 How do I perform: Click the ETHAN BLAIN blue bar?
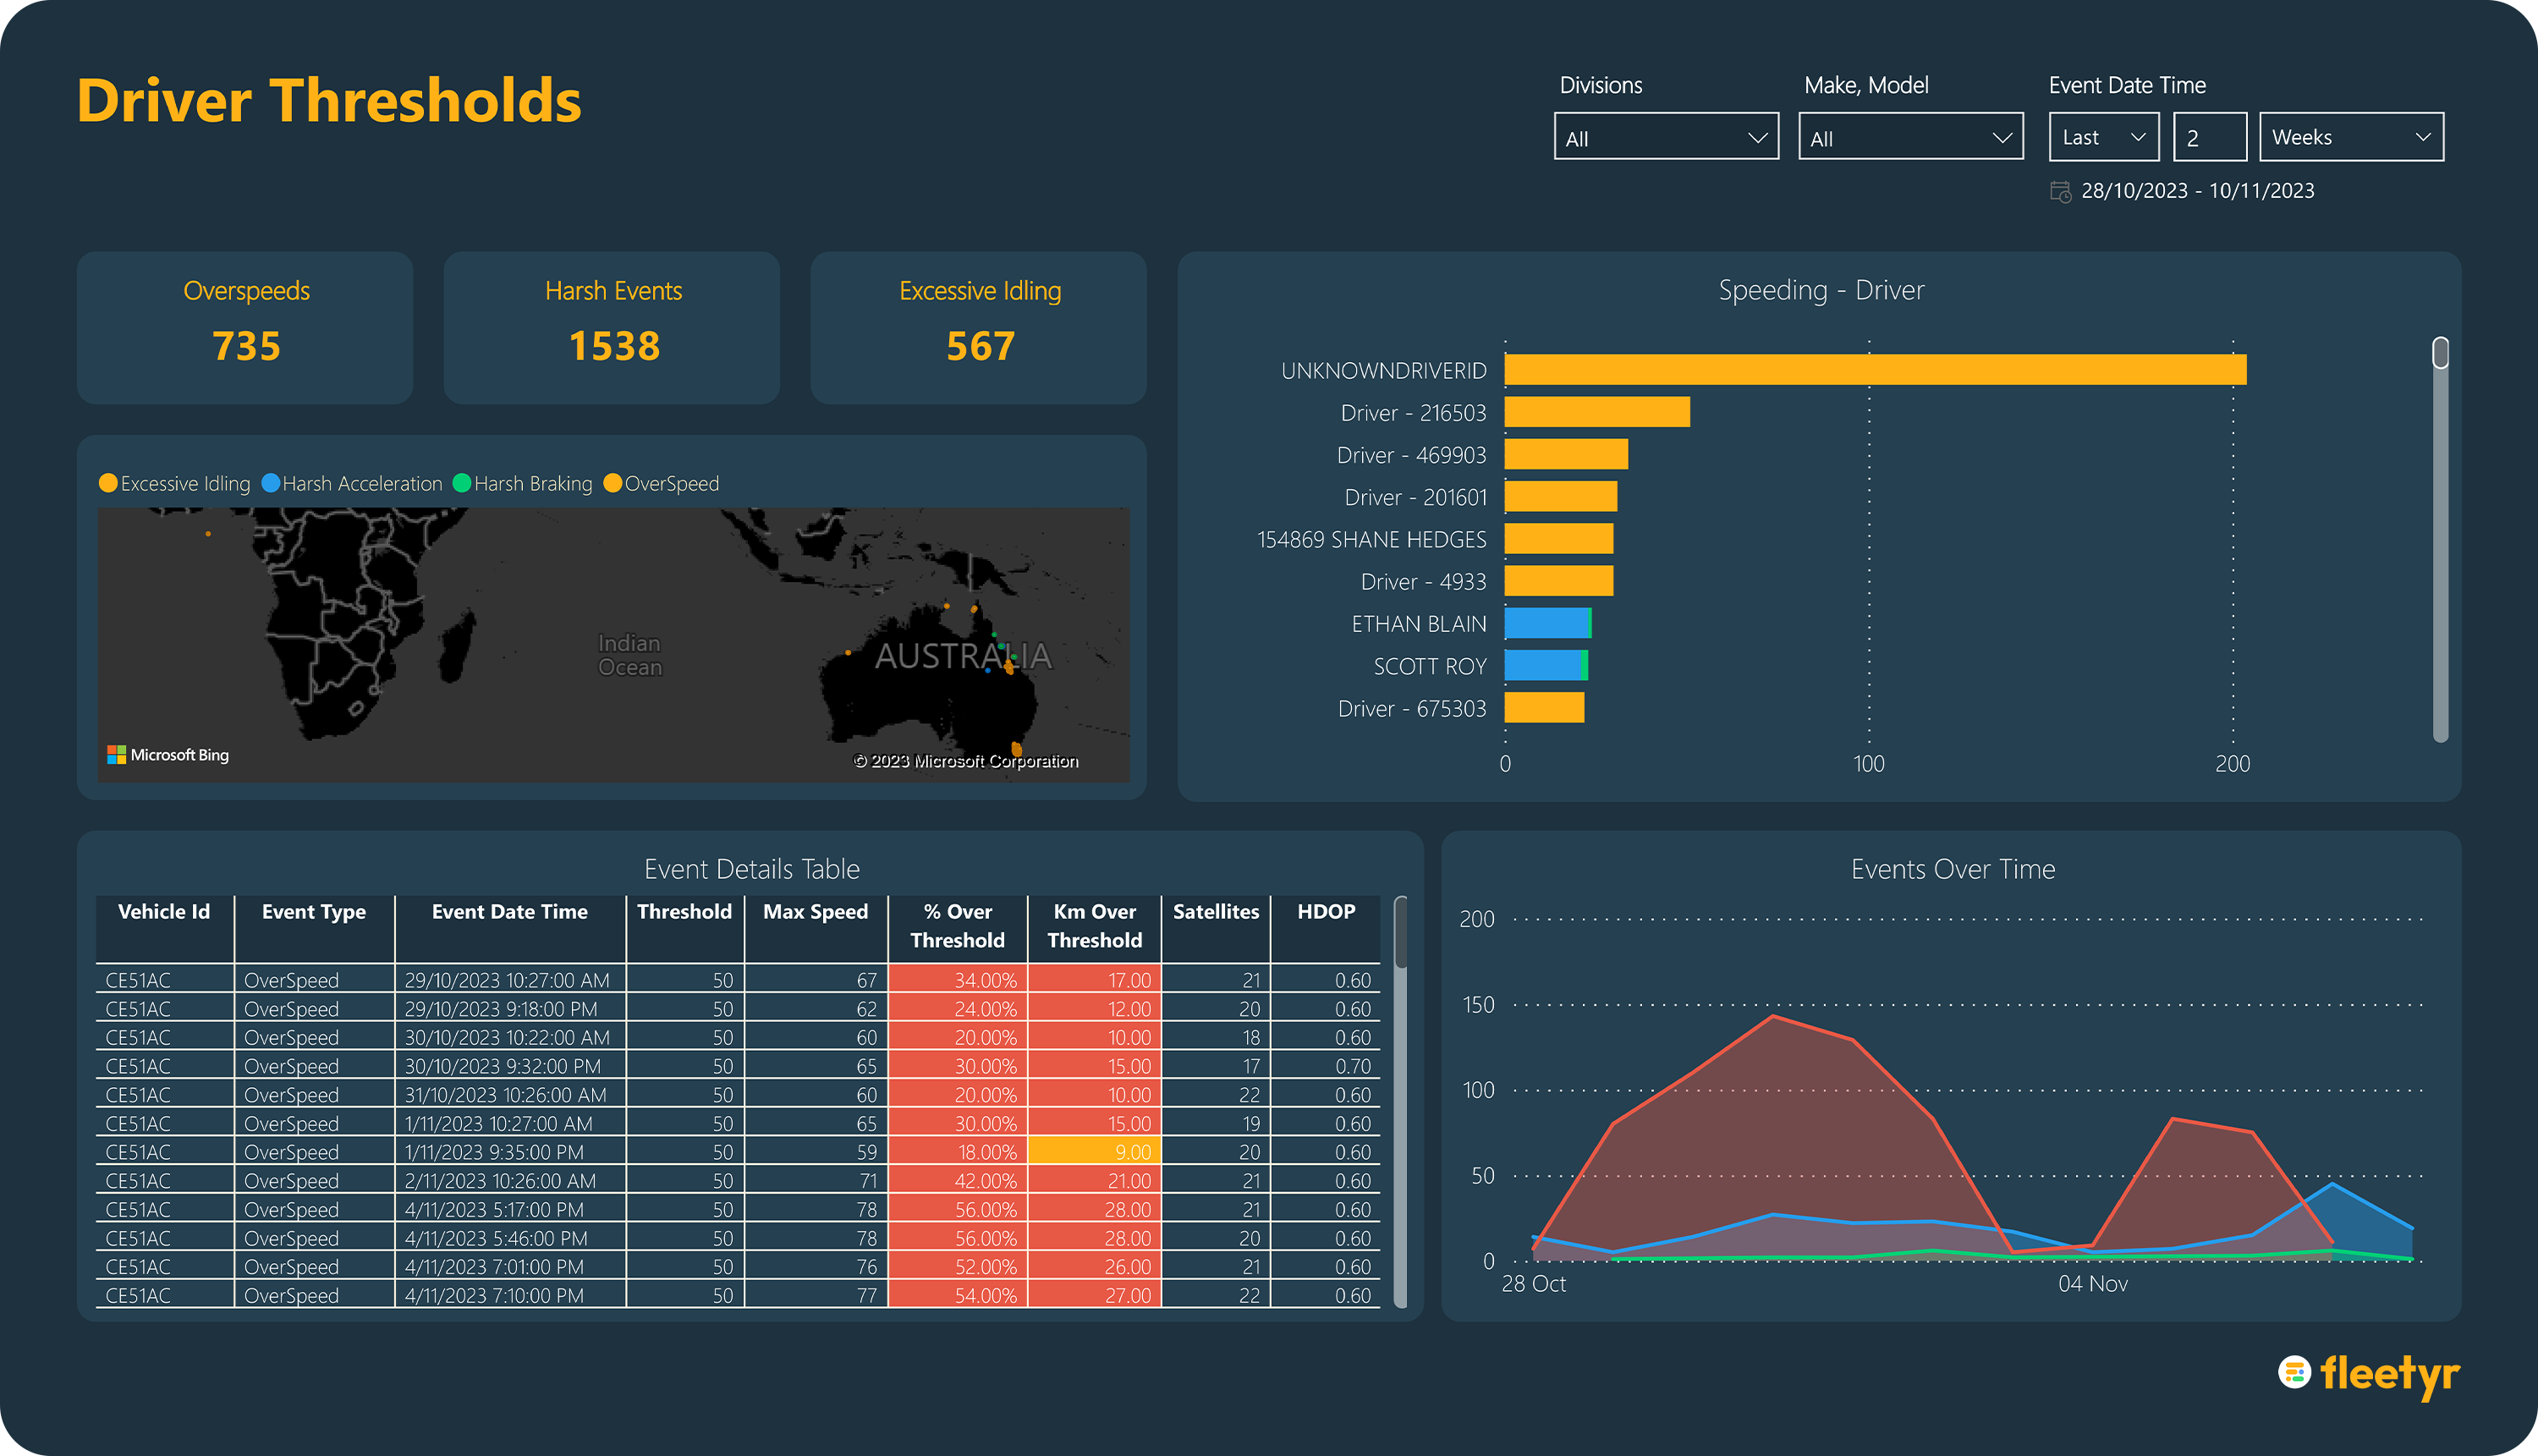(1545, 624)
